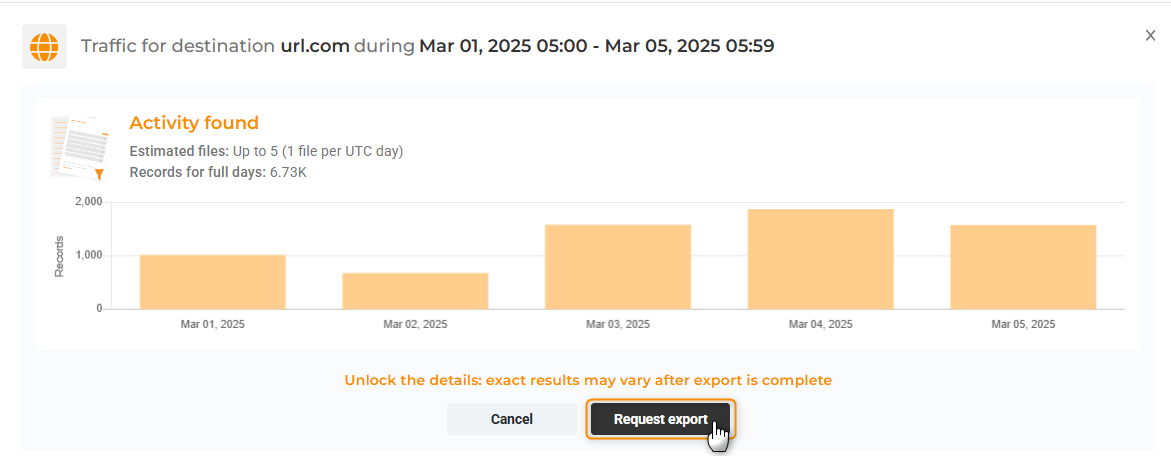Select the tallest Mar 04, 2025 bar
The height and width of the screenshot is (456, 1171).
(820, 259)
